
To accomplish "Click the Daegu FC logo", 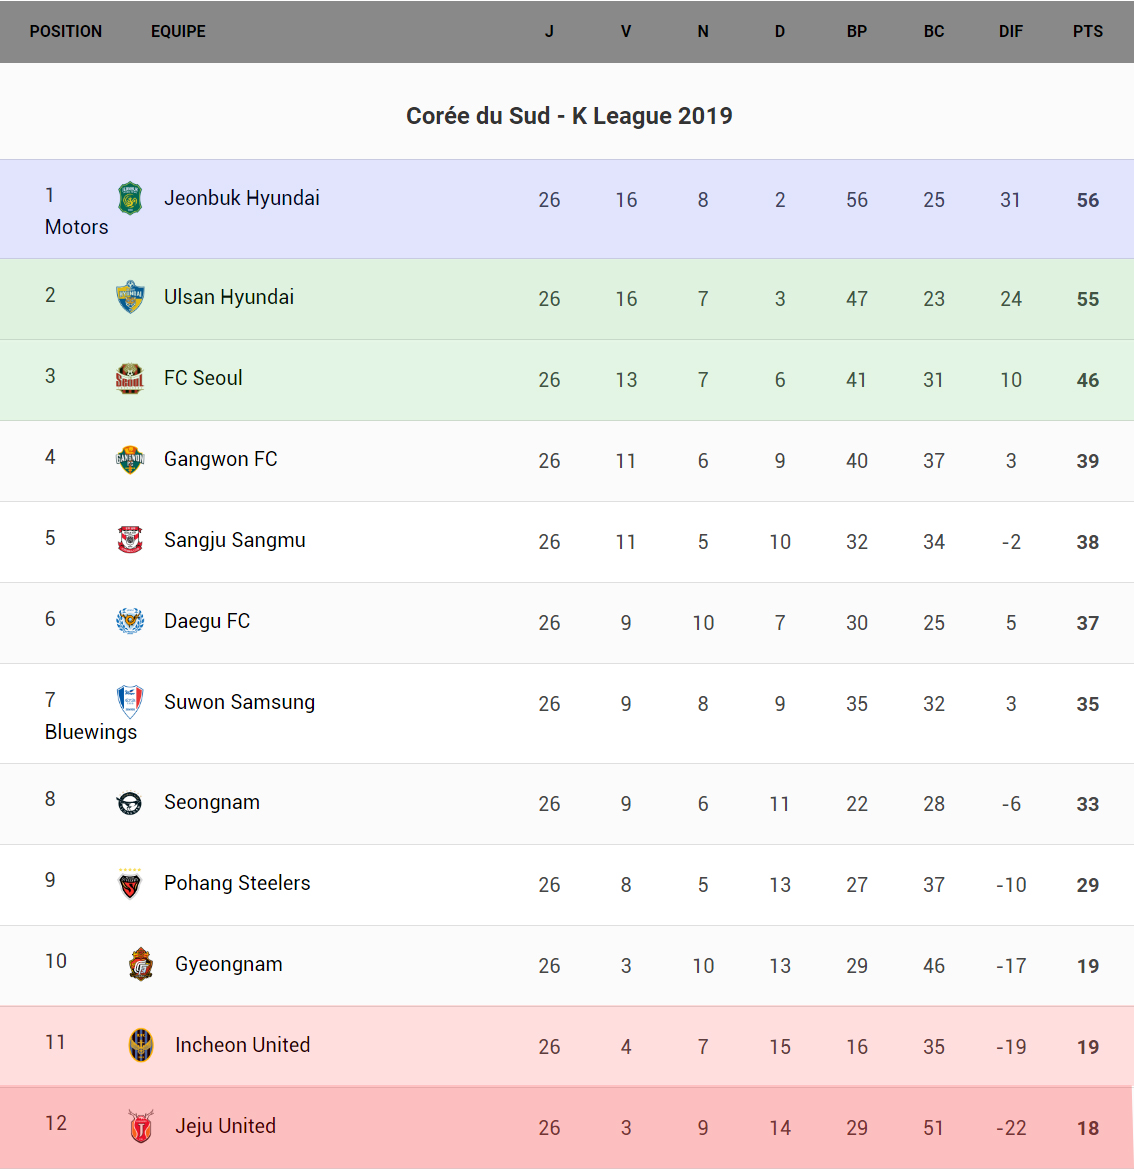I will [x=130, y=621].
